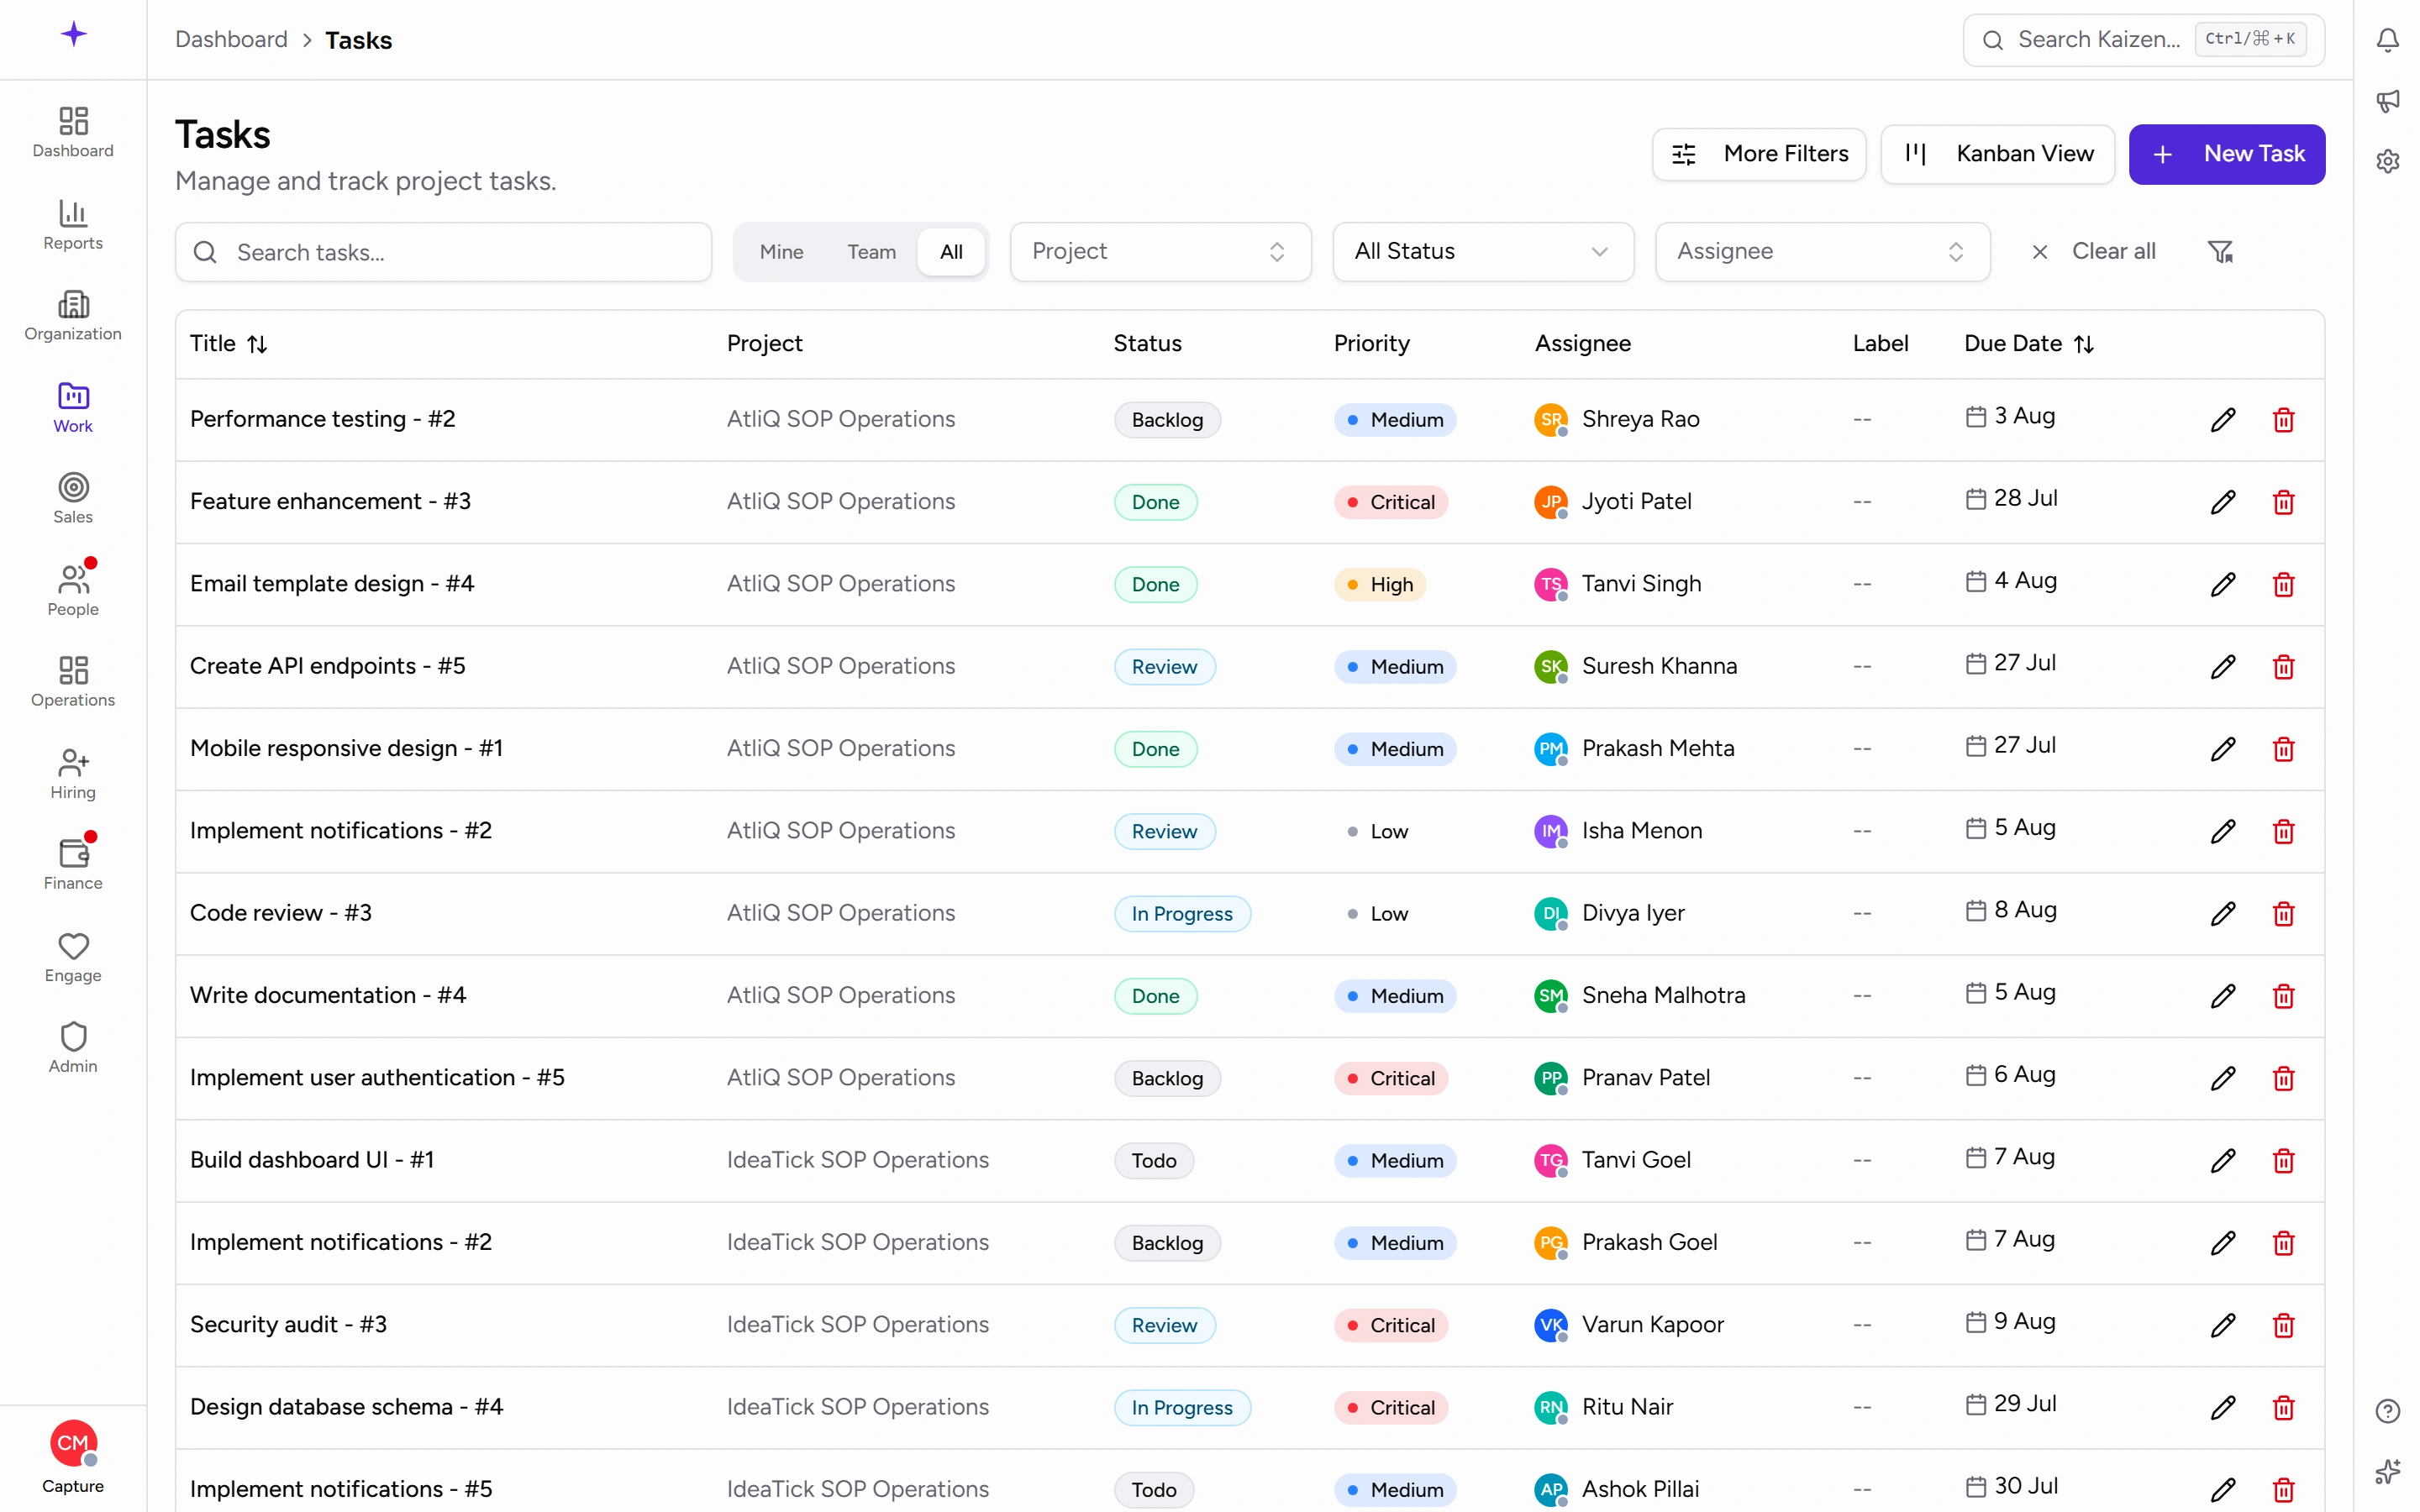Open the Finance sidebar section
This screenshot has height=1512, width=2420.
73,864
